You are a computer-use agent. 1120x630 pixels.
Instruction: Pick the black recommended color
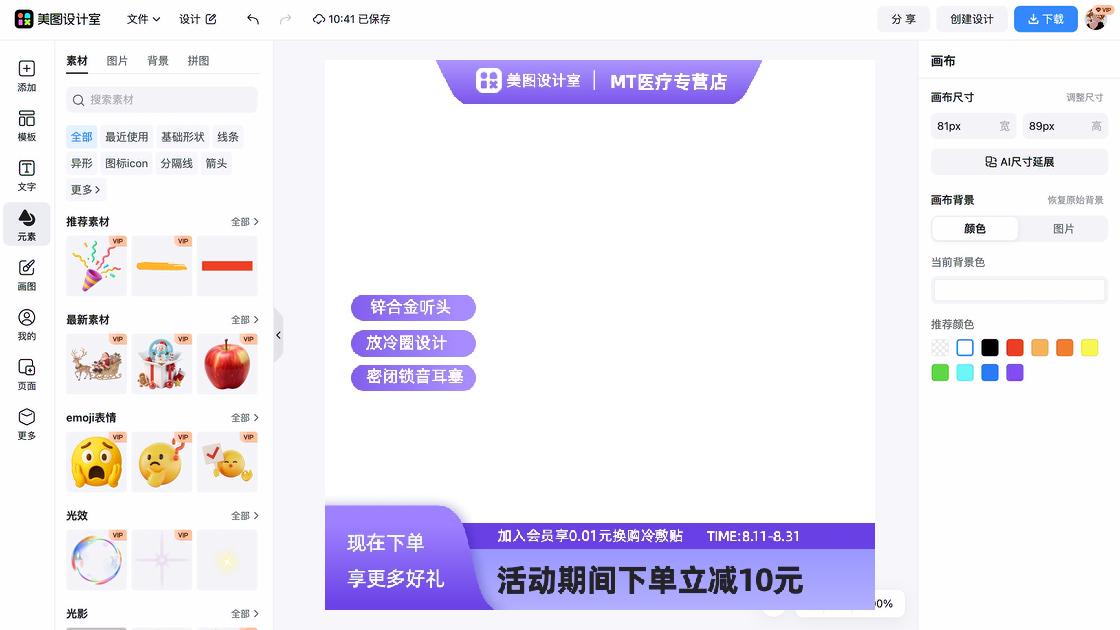(989, 348)
